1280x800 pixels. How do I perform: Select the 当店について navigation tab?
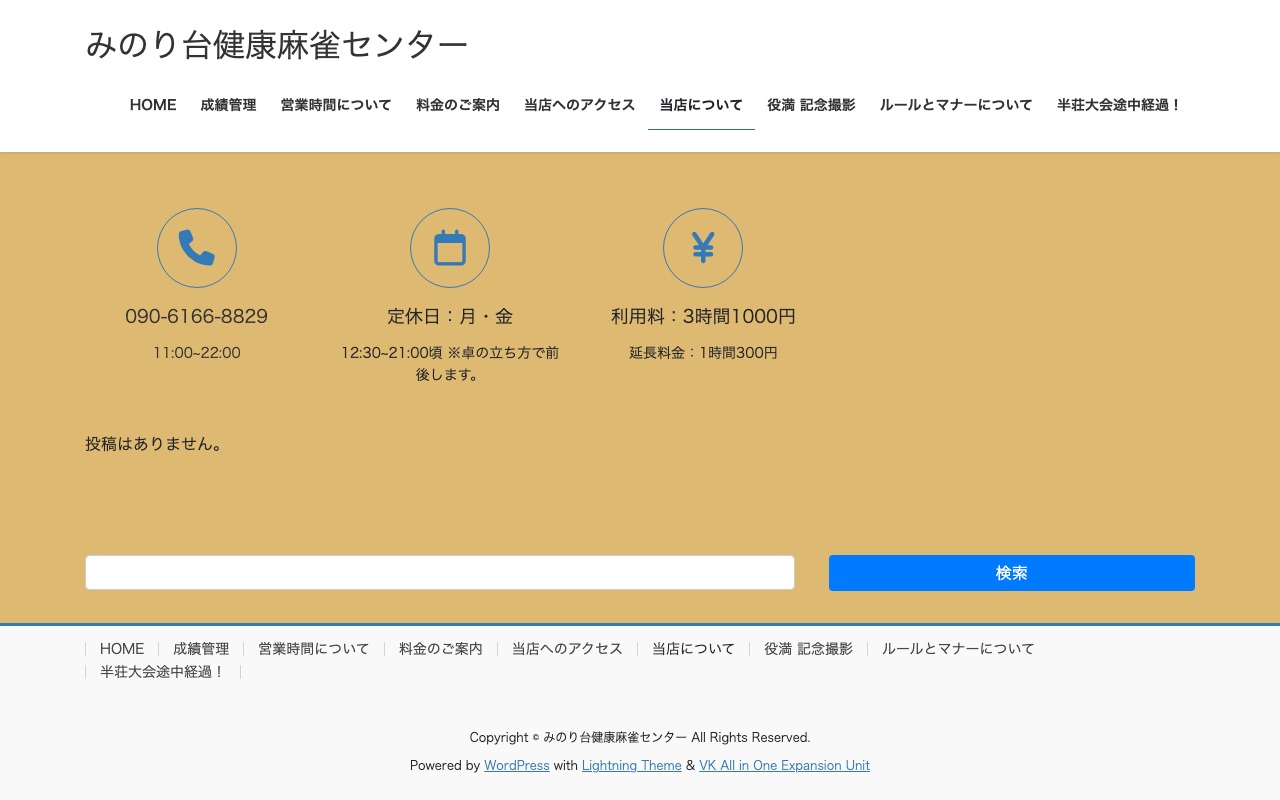701,104
